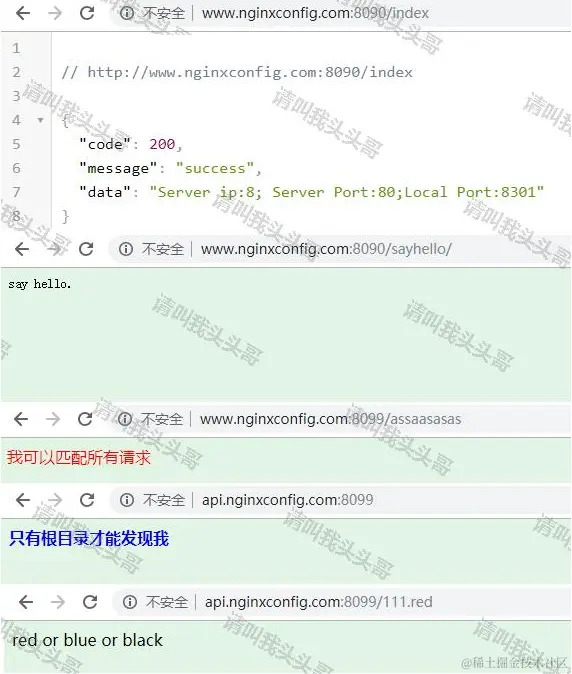
Task: Click back arrow beside the 8090/index address
Action: point(23,13)
